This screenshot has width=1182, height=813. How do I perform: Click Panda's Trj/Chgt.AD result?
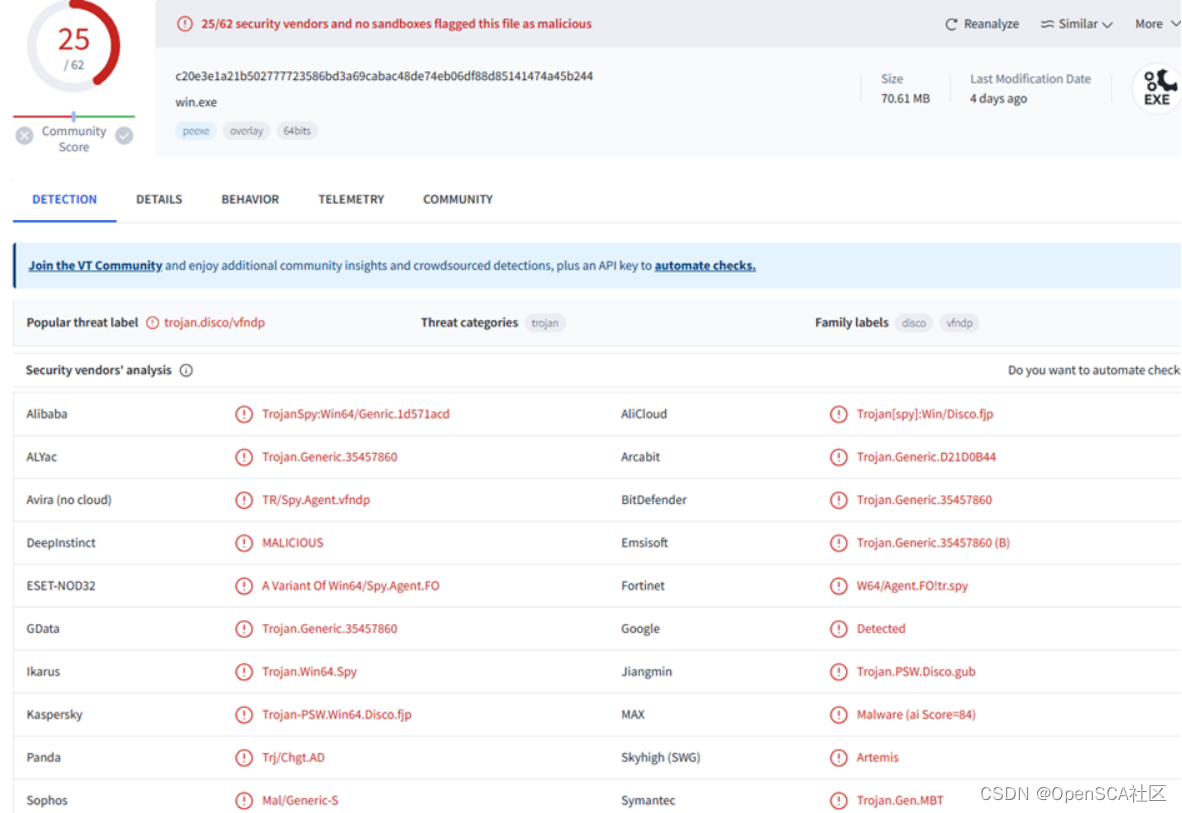(x=293, y=758)
